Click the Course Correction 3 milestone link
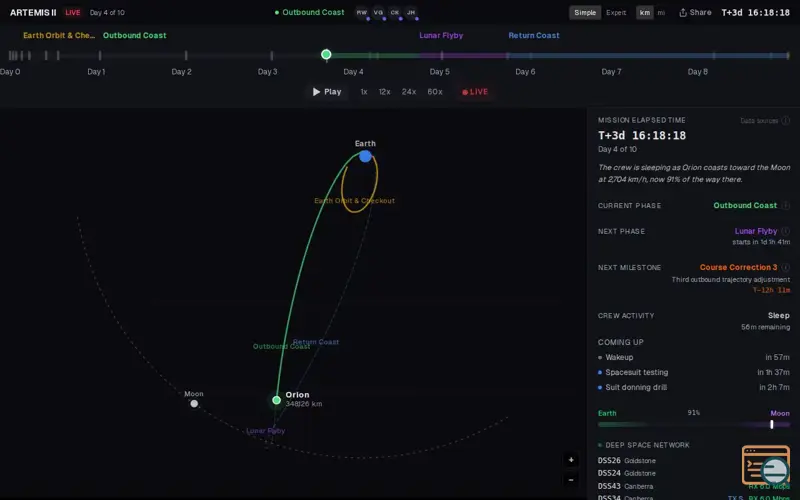Screen dimensions: 800x500 738,267
